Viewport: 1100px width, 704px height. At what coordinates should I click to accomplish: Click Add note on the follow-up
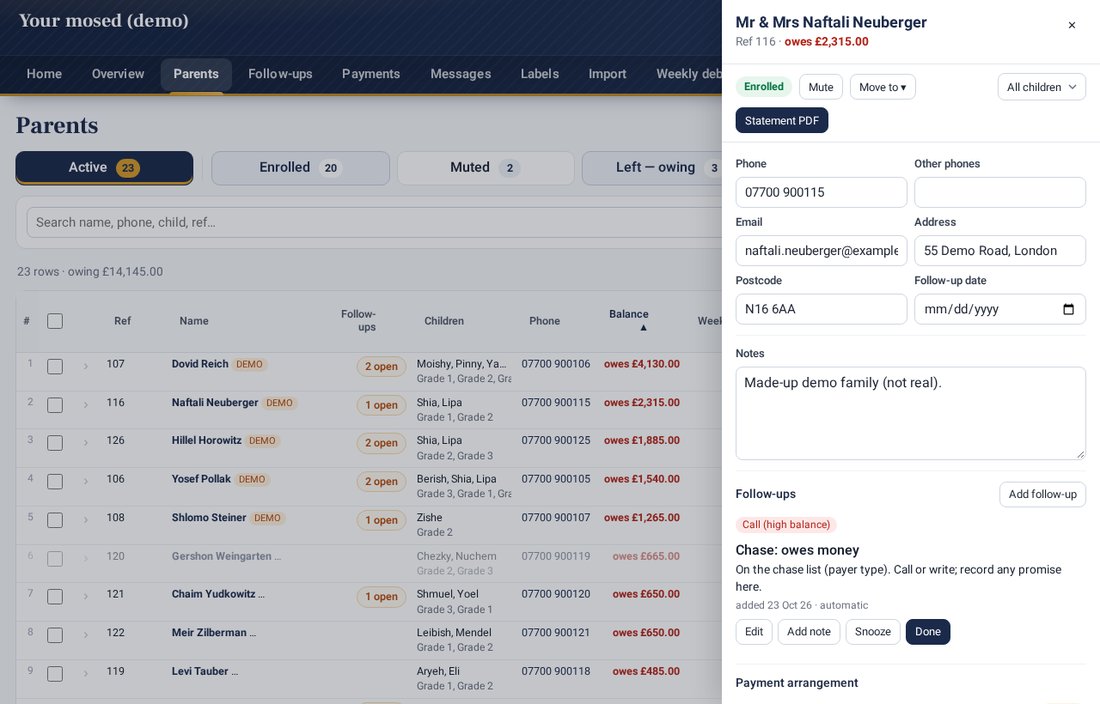(809, 632)
